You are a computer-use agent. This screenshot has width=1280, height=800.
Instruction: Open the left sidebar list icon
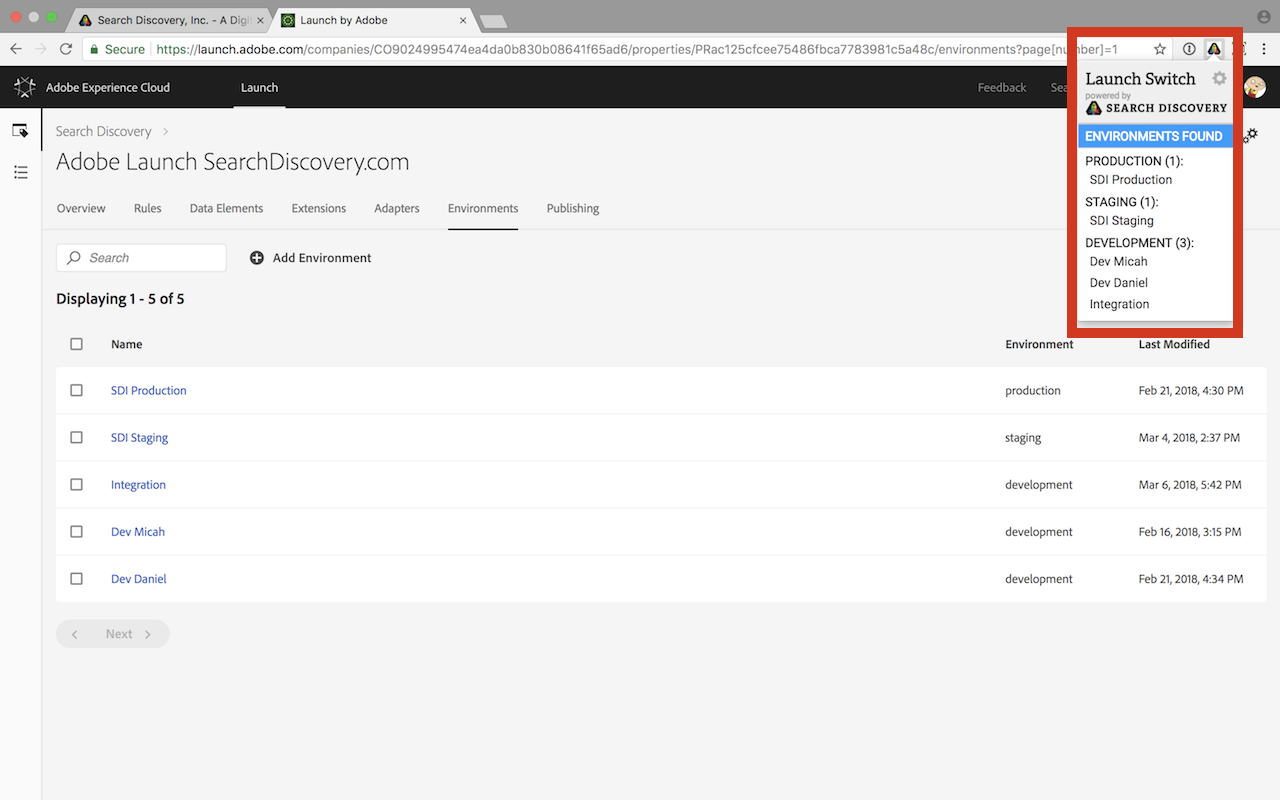coord(20,173)
